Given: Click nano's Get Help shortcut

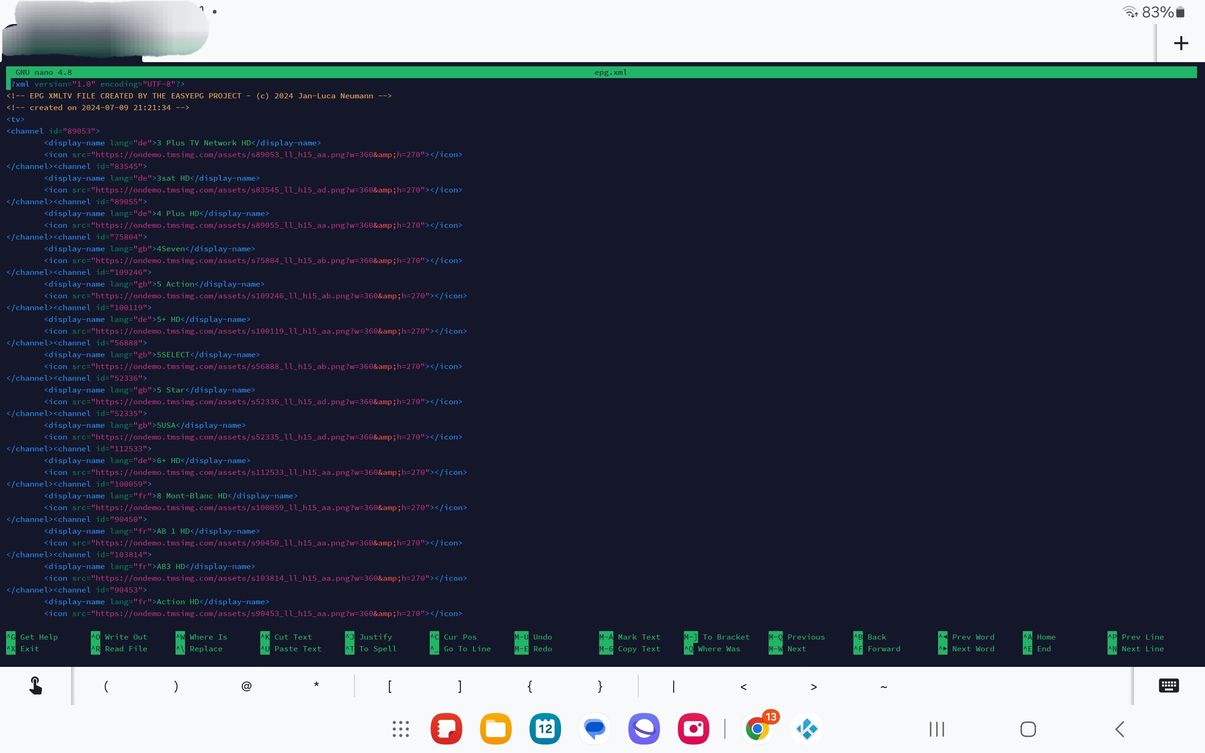Looking at the screenshot, I should click(x=32, y=637).
